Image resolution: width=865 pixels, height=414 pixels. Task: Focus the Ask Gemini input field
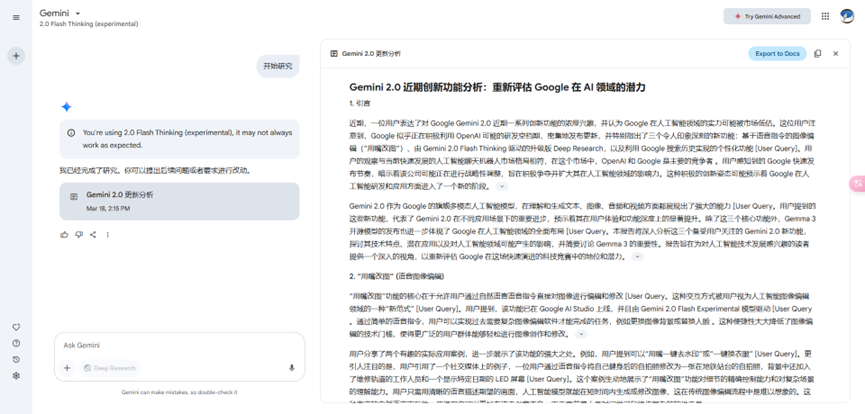(179, 345)
